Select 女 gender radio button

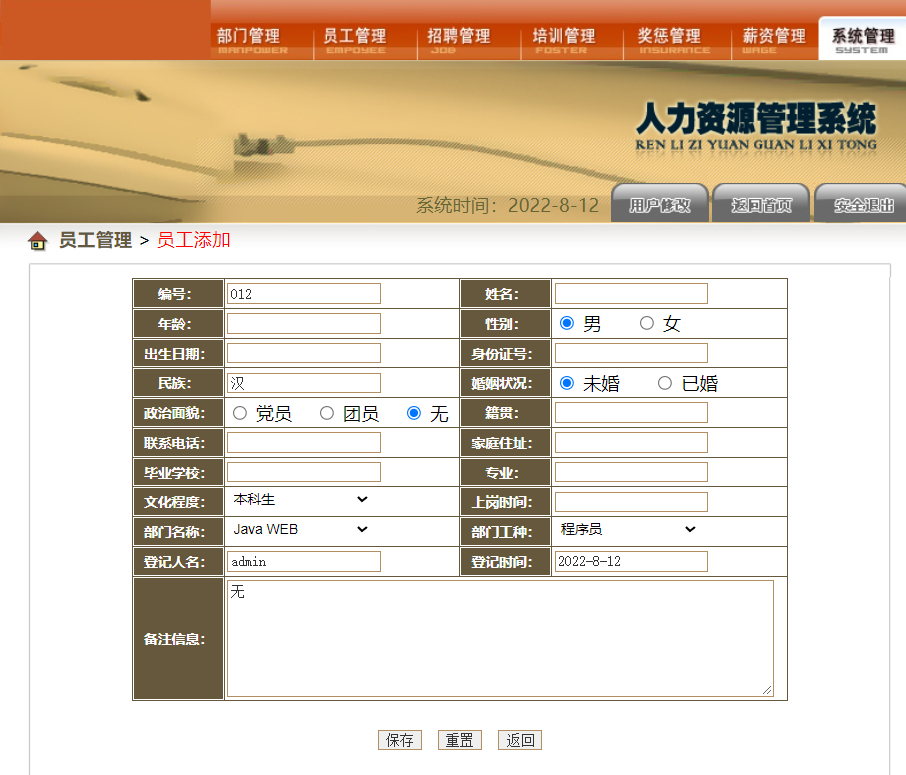click(x=647, y=323)
